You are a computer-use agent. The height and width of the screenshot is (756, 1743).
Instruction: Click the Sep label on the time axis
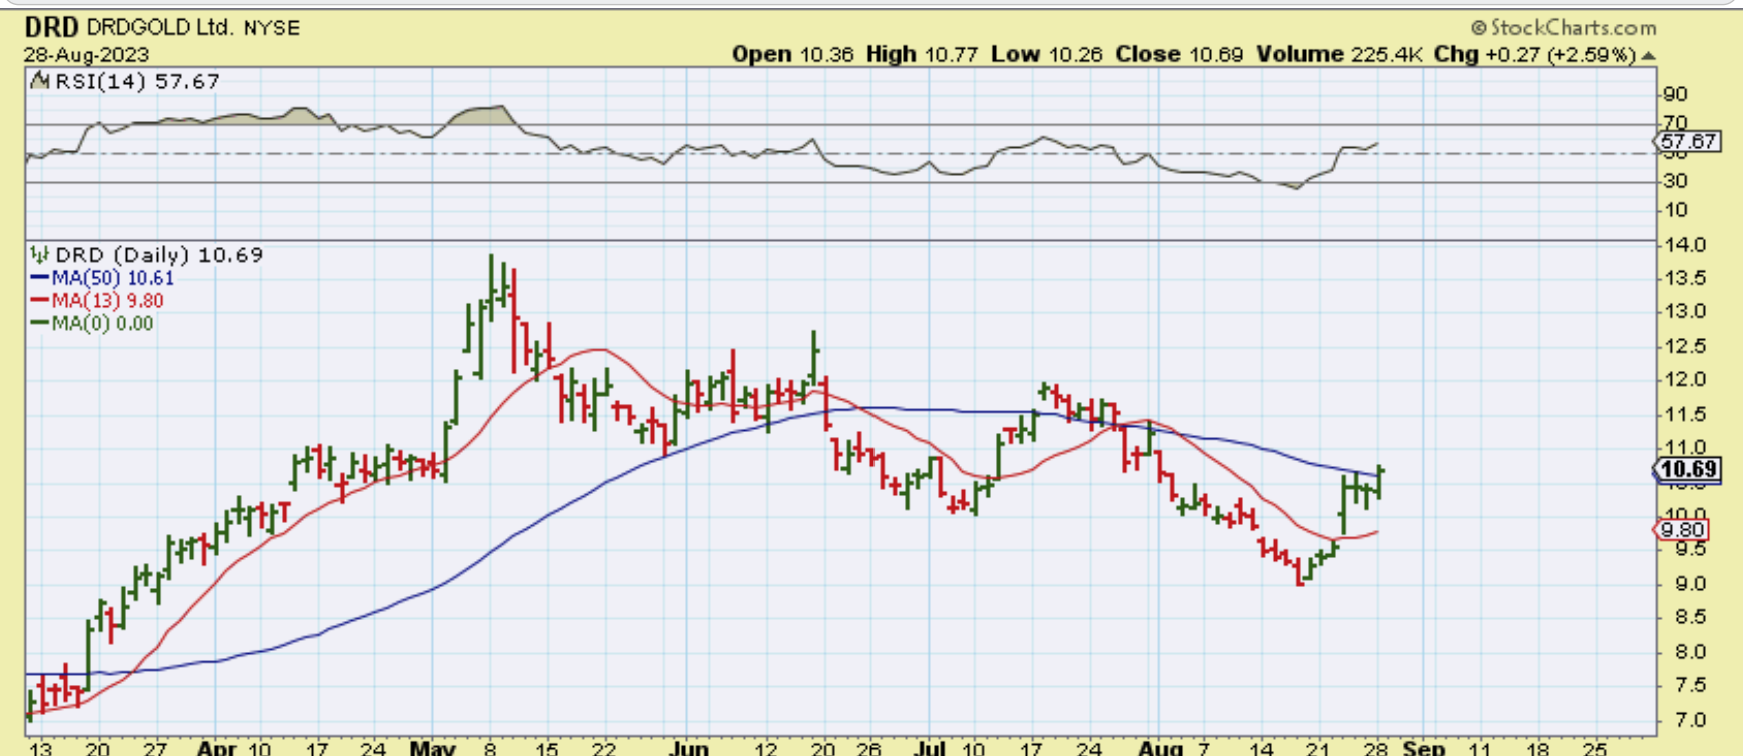[1422, 747]
